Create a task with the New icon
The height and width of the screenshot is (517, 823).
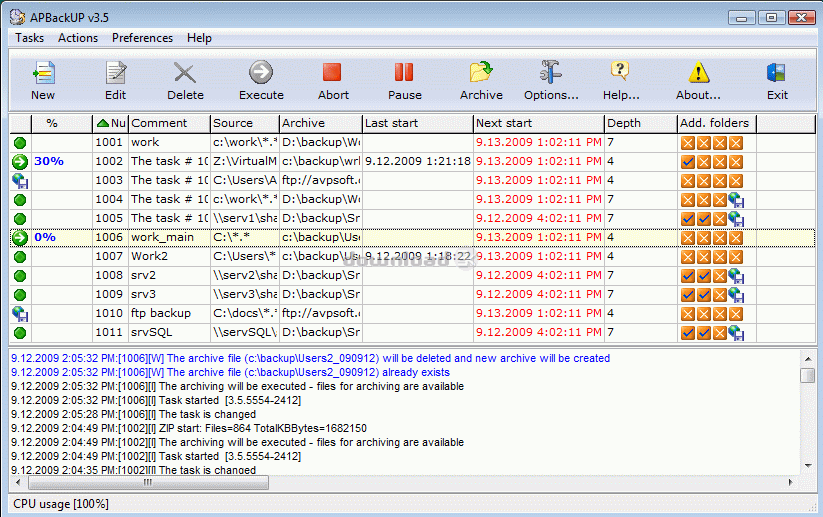tap(43, 73)
